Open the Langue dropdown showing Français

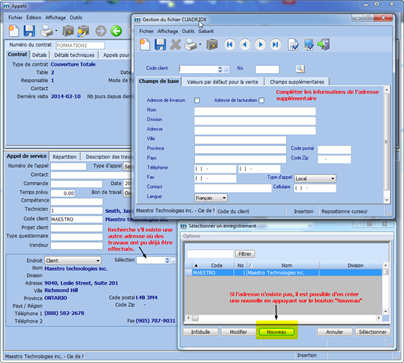tap(211, 198)
